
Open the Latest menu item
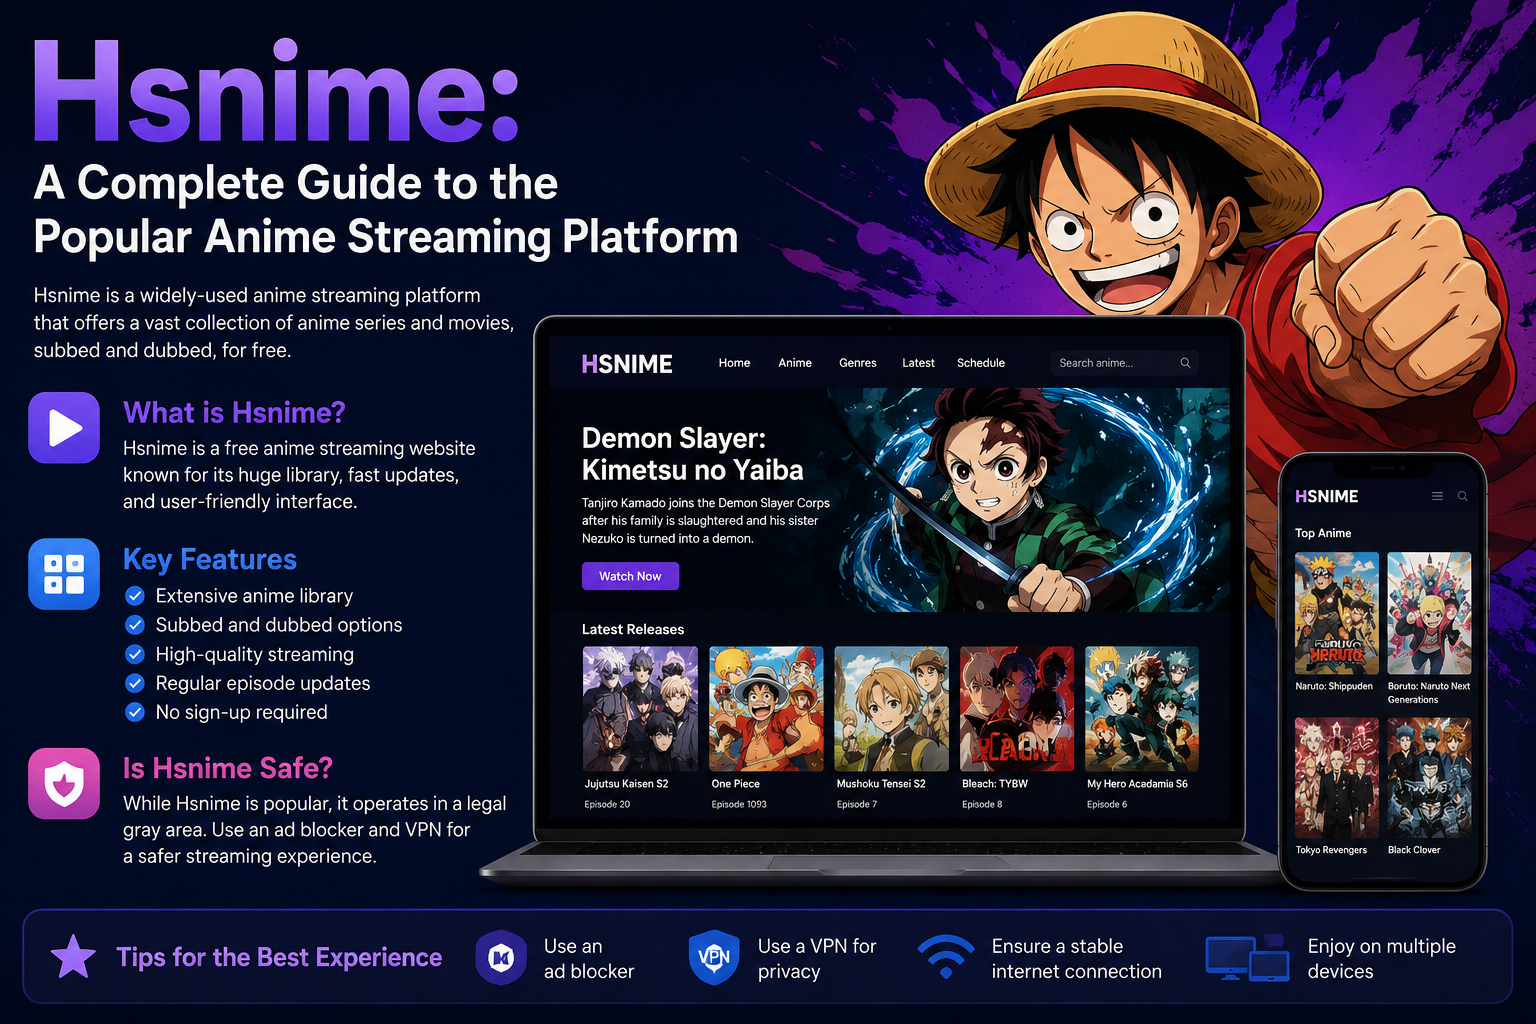tap(918, 363)
